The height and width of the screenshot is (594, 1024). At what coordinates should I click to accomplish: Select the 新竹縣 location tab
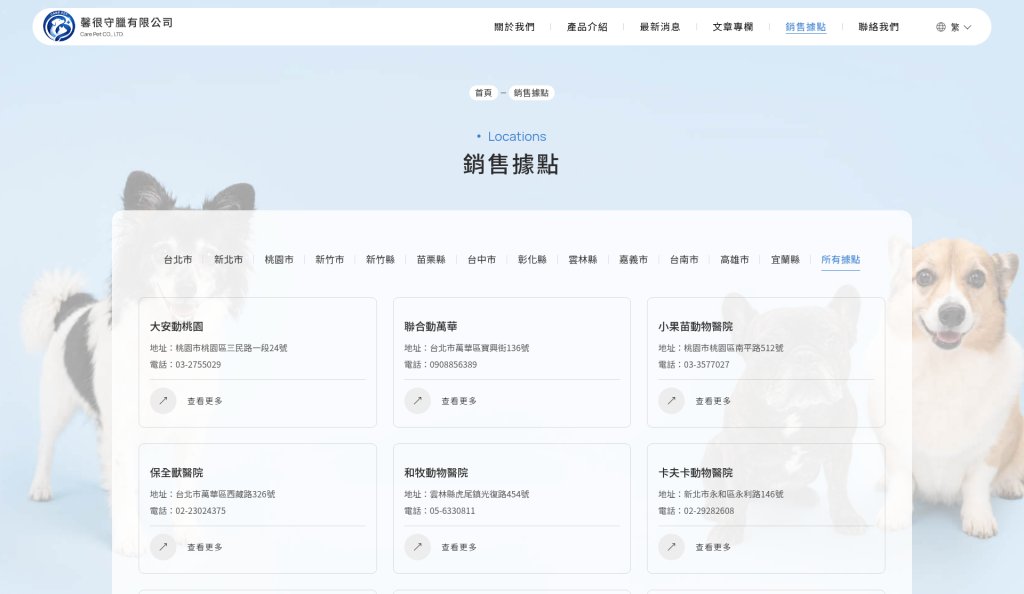380,259
